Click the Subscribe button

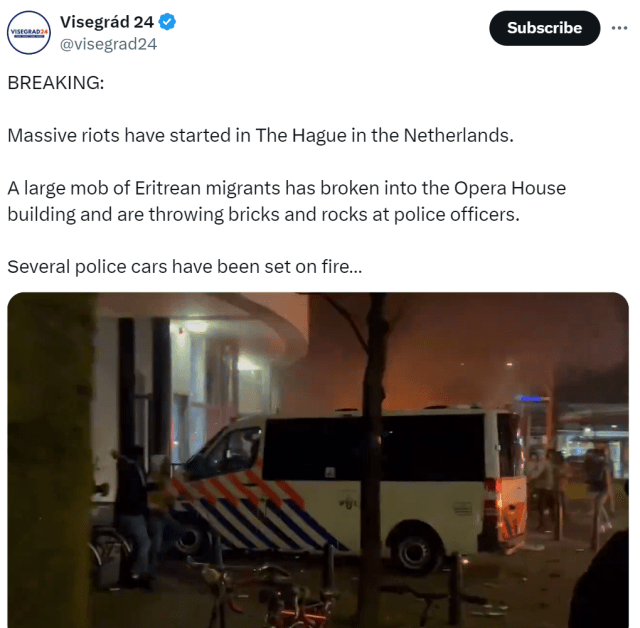tap(544, 28)
